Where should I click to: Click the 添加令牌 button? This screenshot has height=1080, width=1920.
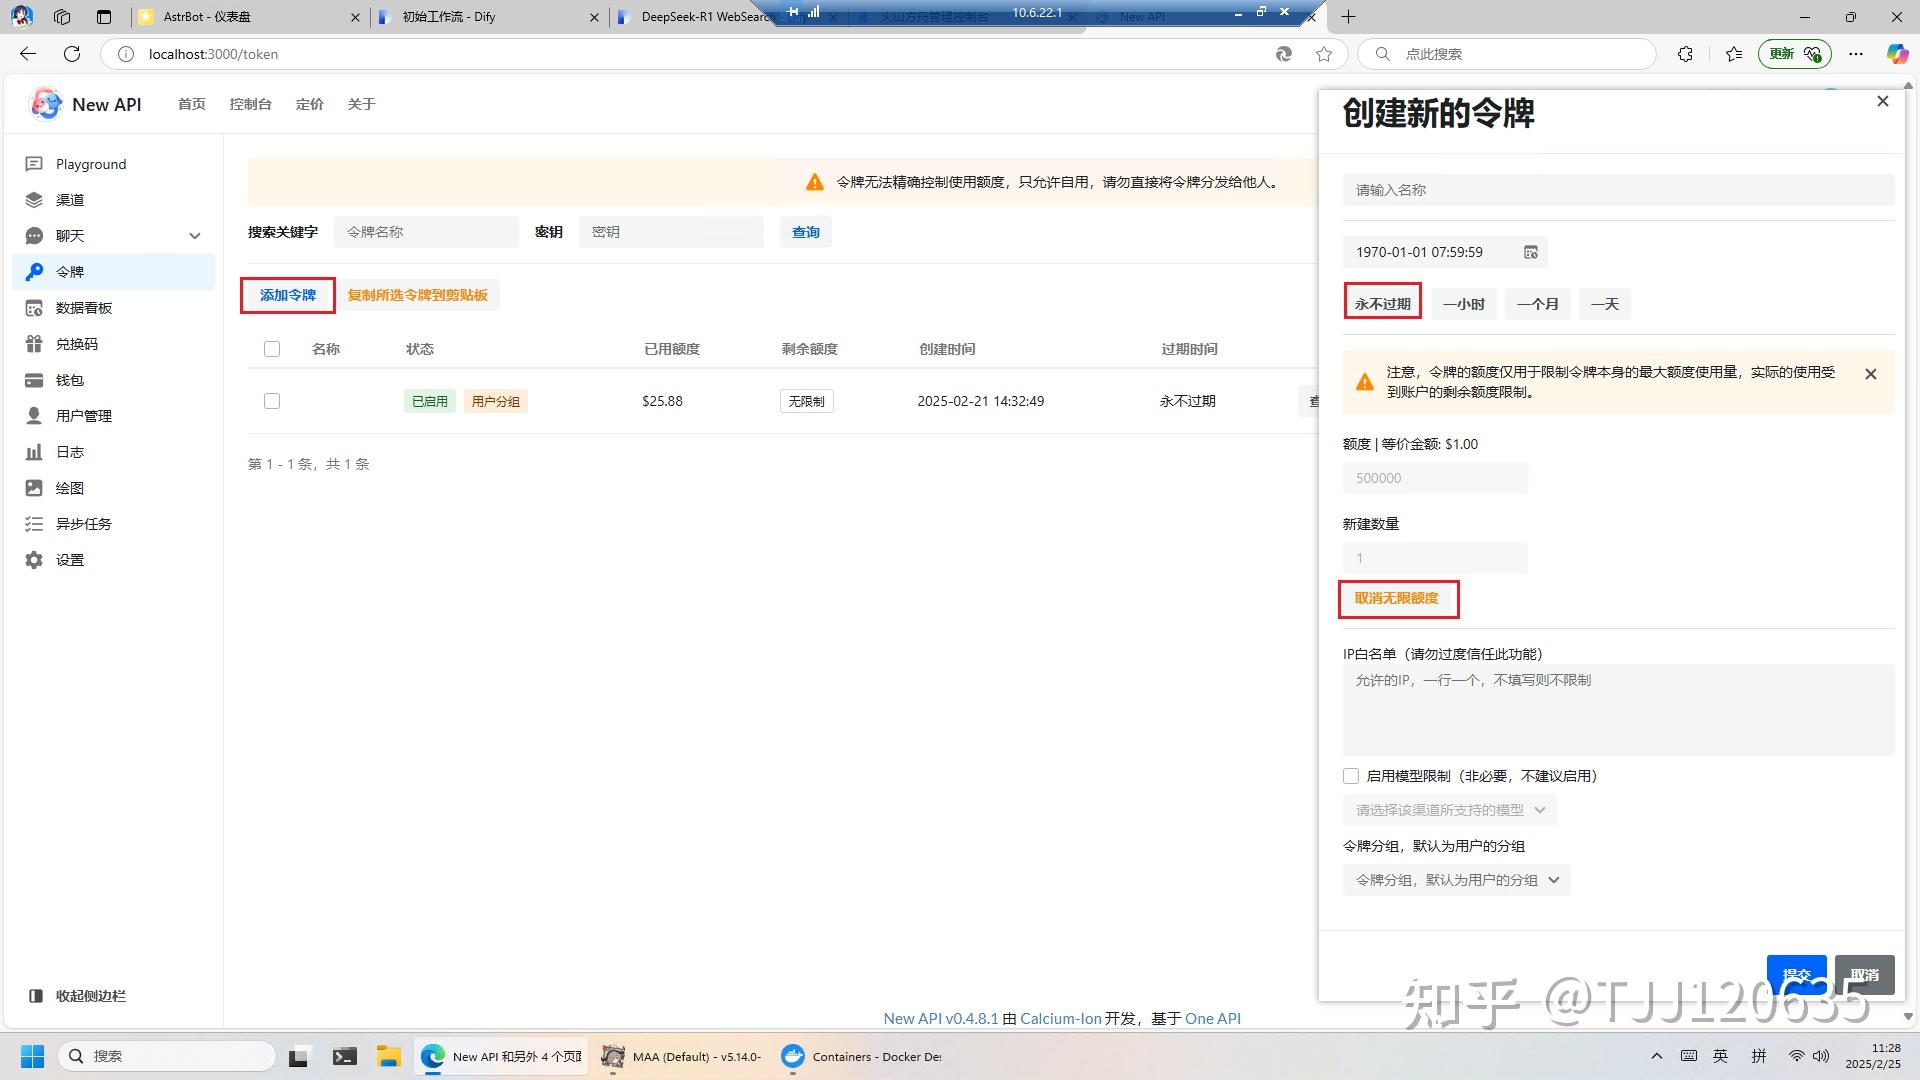click(x=287, y=295)
